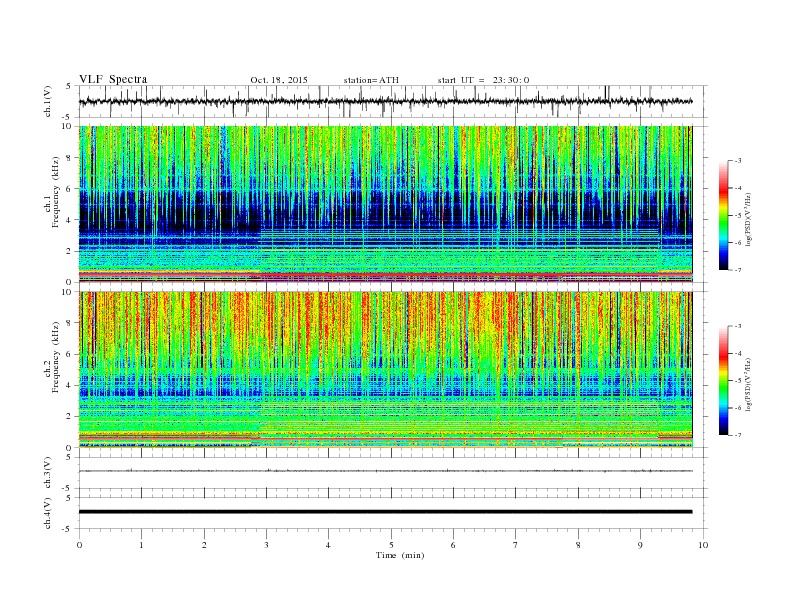The height and width of the screenshot is (612, 792).
Task: Click time axis tick label '3'
Action: click(x=266, y=545)
